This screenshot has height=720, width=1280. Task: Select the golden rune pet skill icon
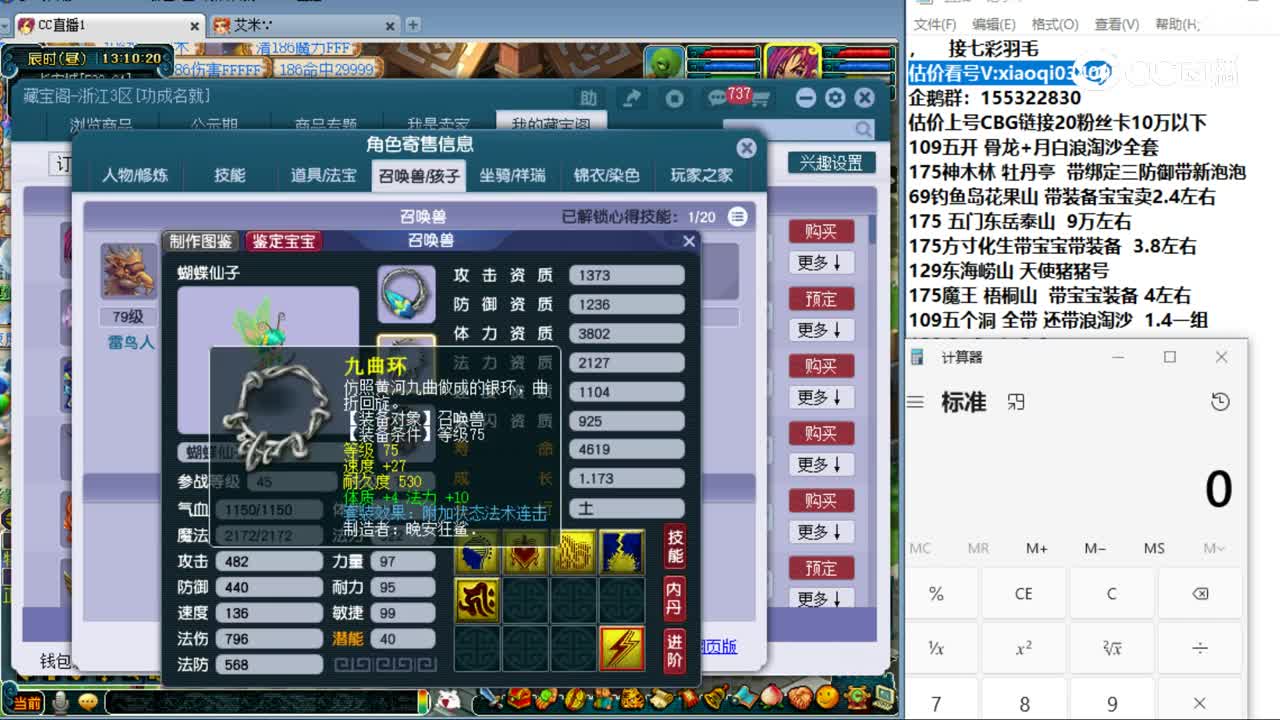477,601
